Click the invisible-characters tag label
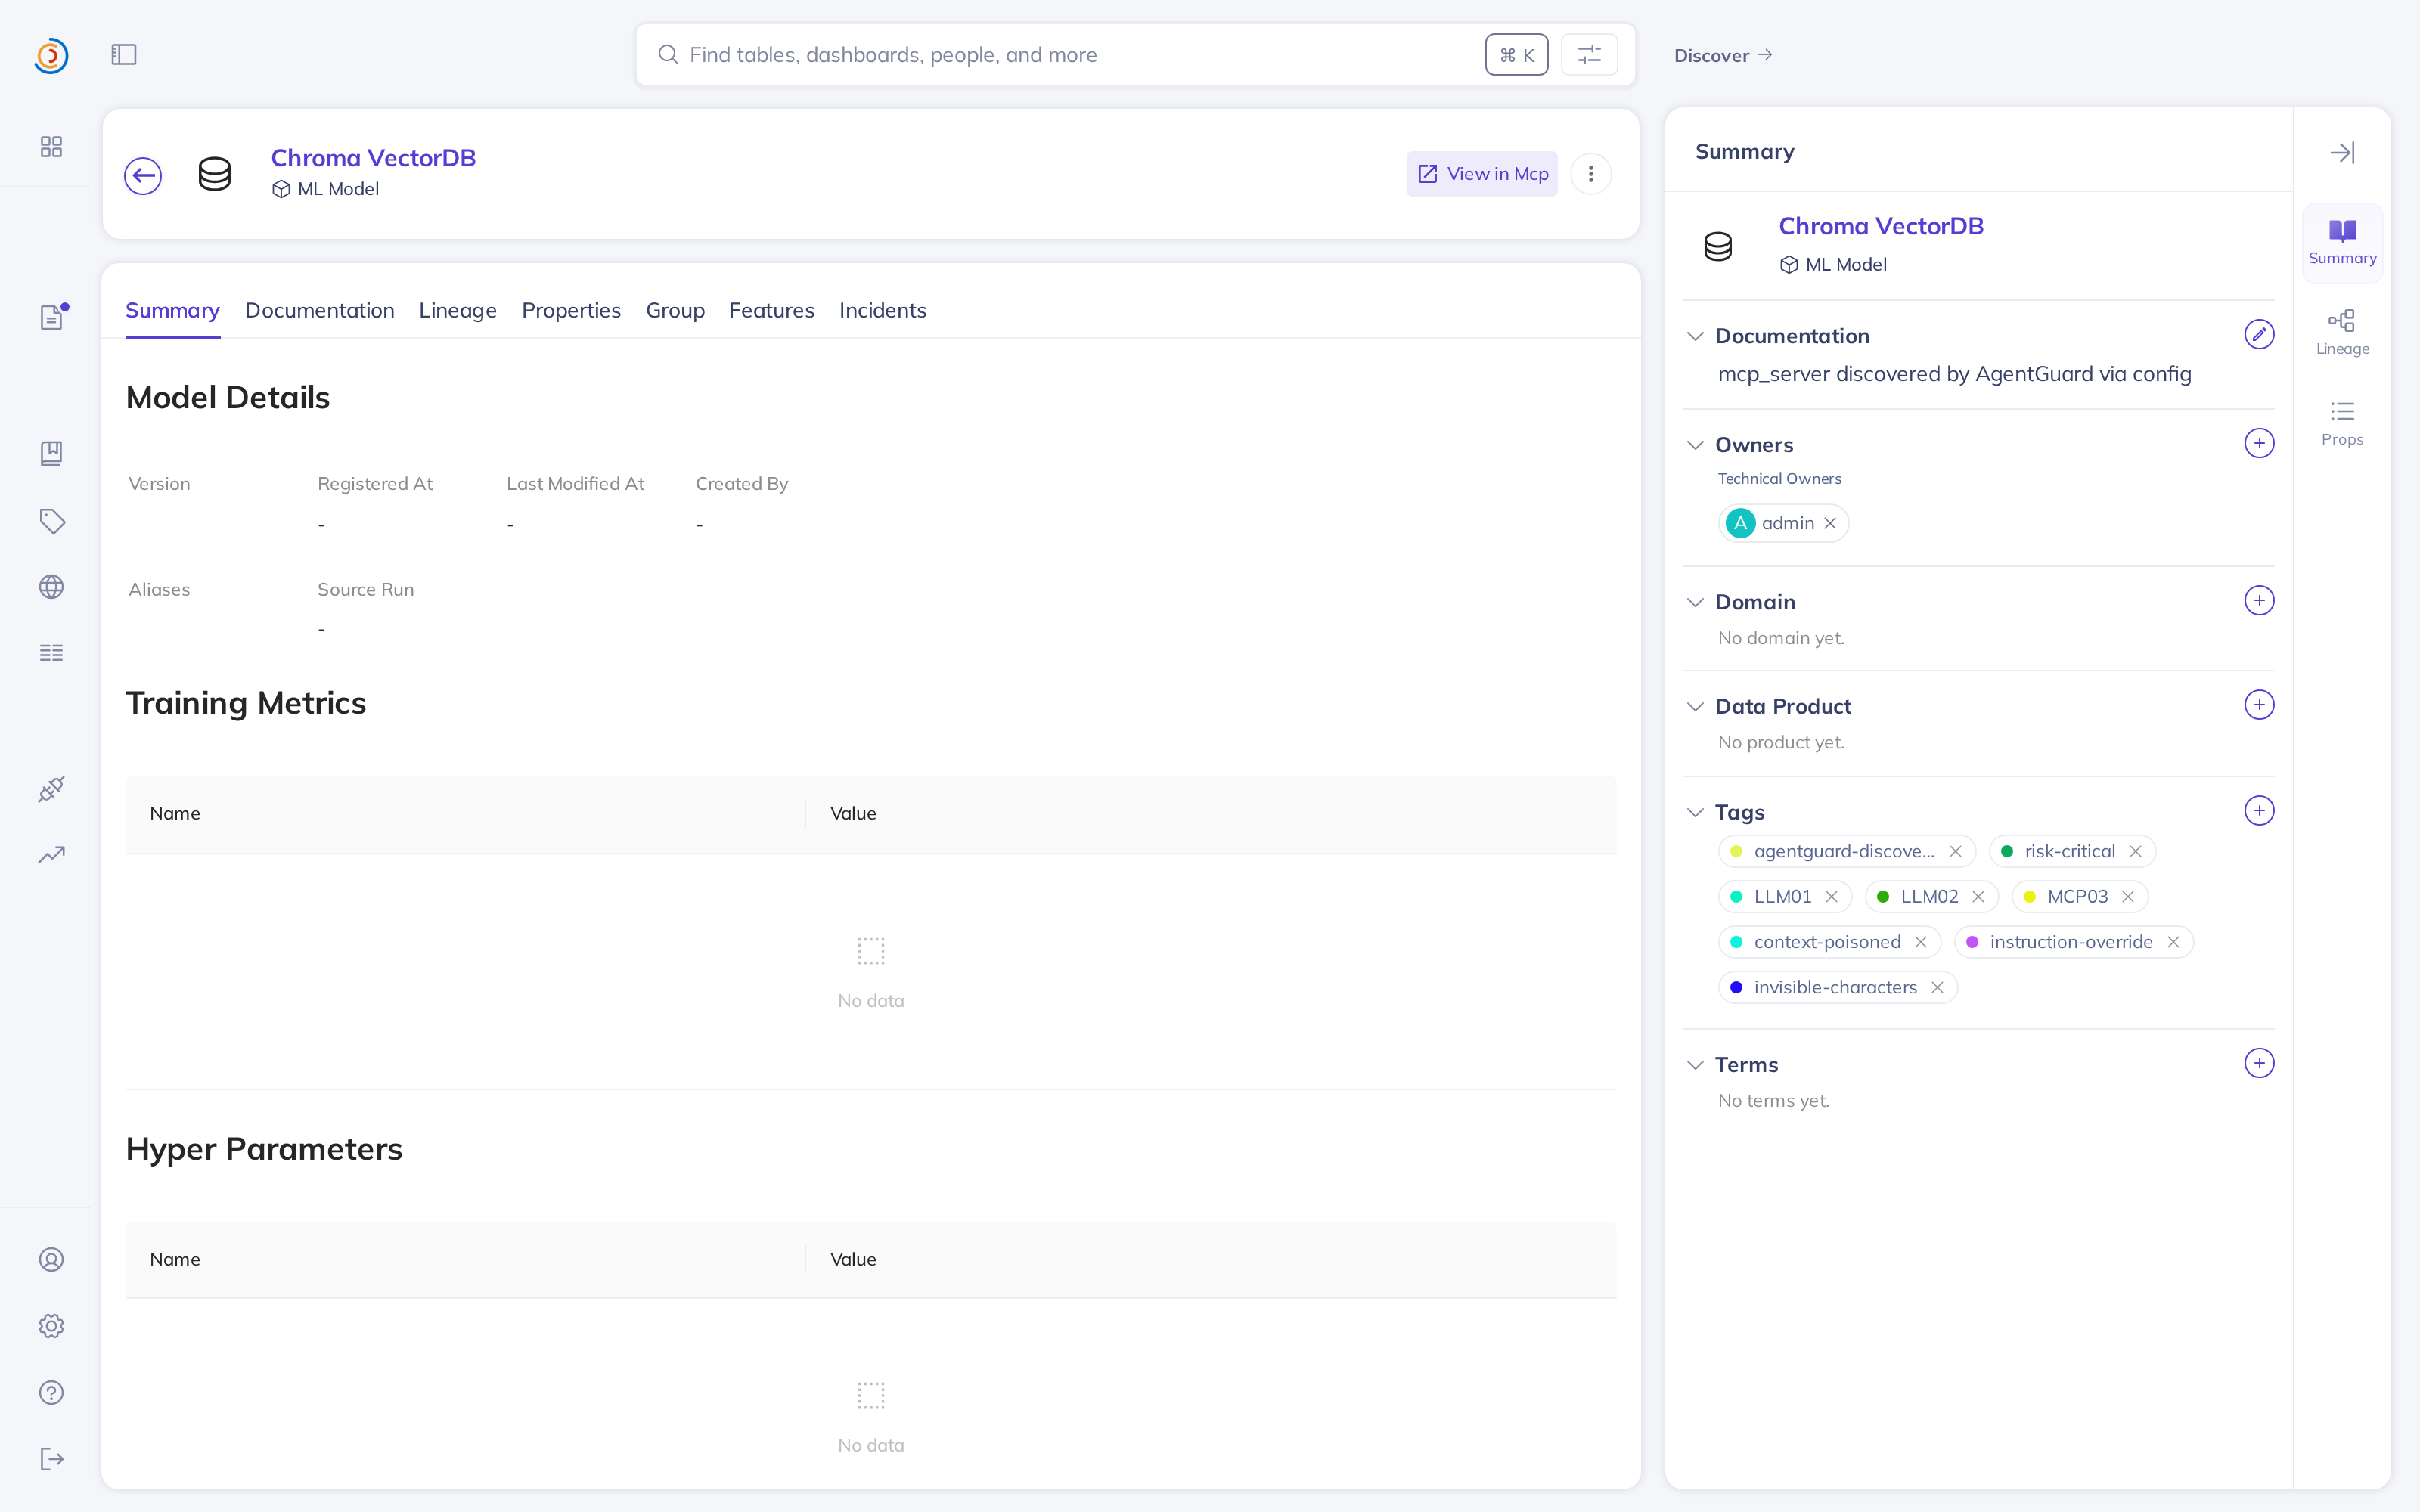This screenshot has width=2420, height=1512. coord(1836,988)
